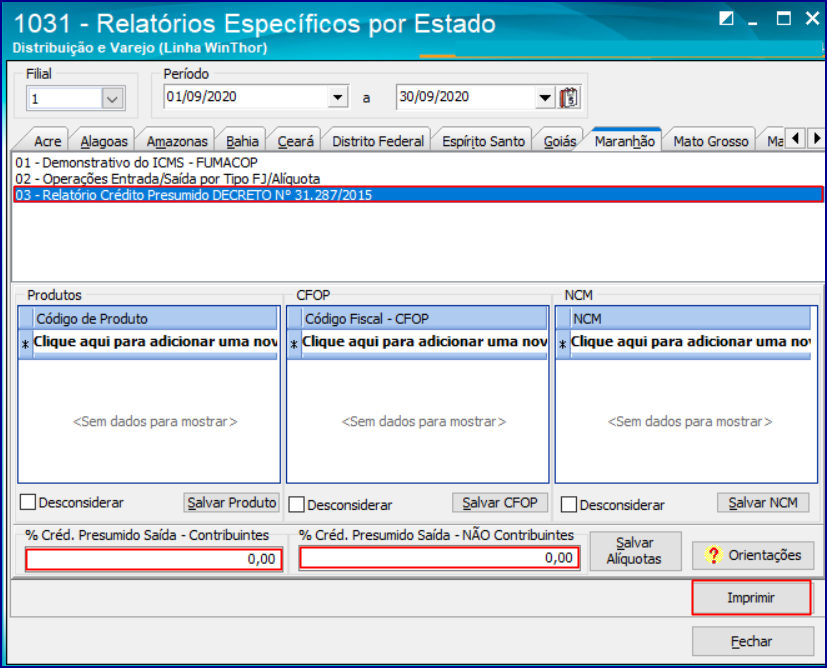
Task: Expand the start date 01/09/2020 dropdown
Action: click(338, 97)
